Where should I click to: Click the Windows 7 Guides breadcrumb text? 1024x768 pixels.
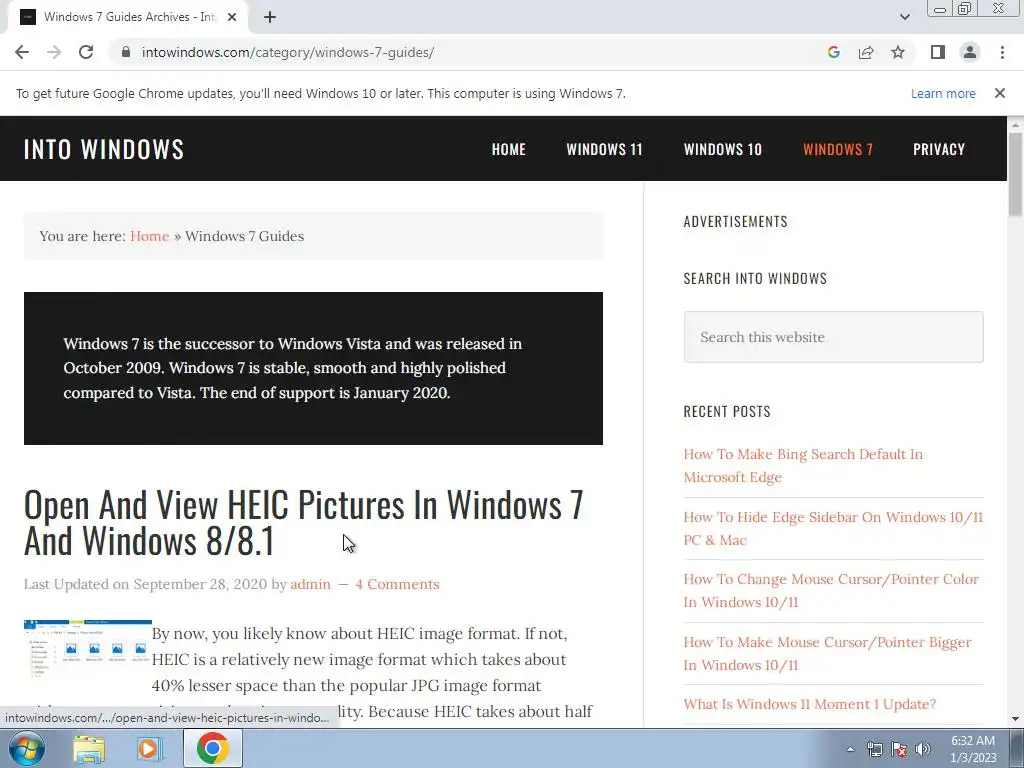[244, 236]
